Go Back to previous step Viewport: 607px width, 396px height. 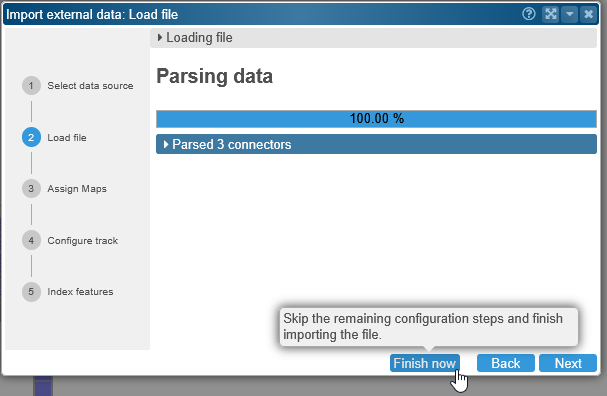click(506, 363)
